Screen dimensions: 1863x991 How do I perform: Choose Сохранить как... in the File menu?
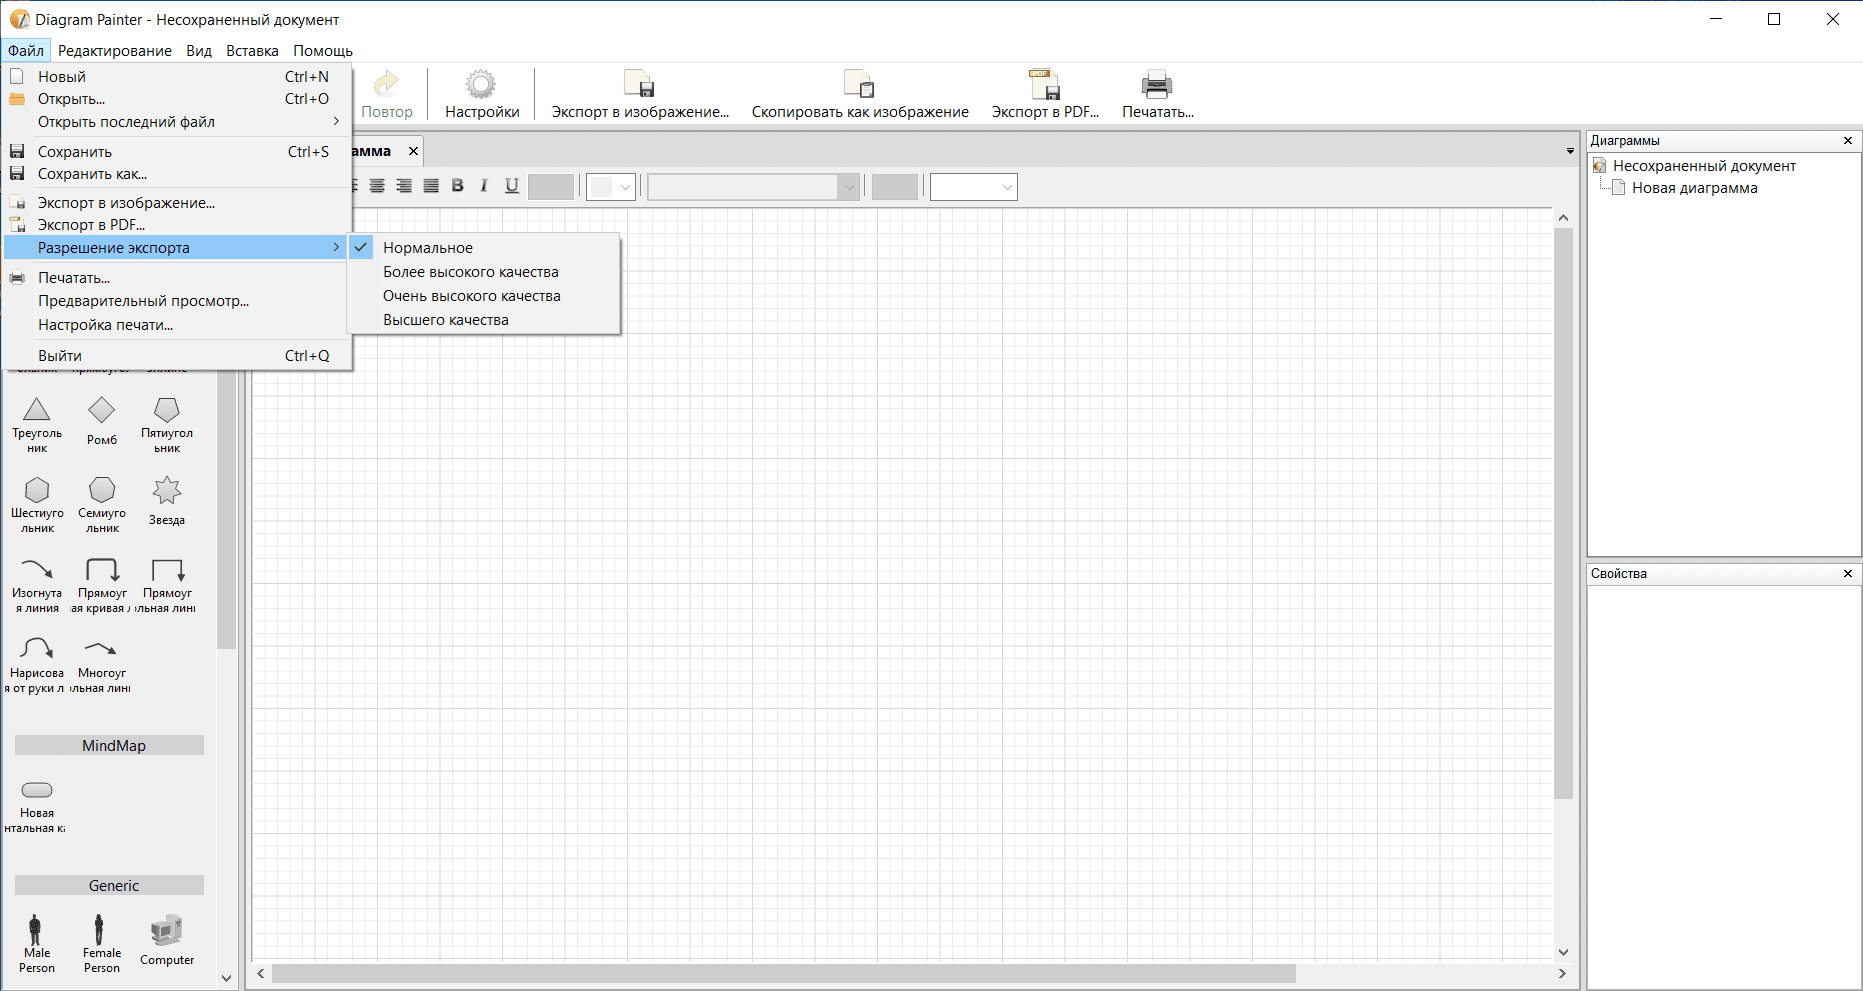(x=176, y=174)
